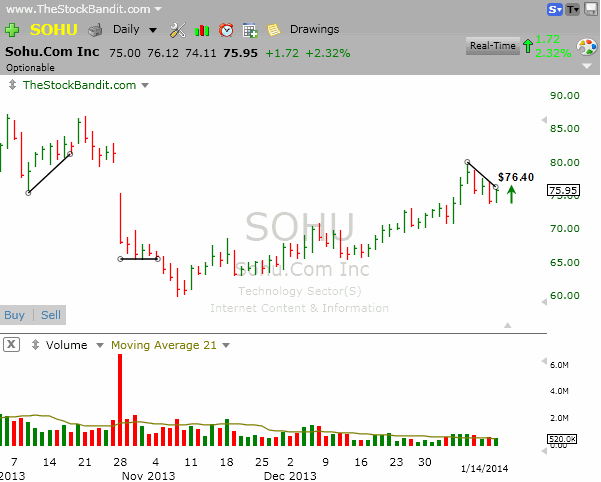Viewport: 601px width, 482px height.
Task: Click the green plus add-symbol icon
Action: tap(12, 30)
